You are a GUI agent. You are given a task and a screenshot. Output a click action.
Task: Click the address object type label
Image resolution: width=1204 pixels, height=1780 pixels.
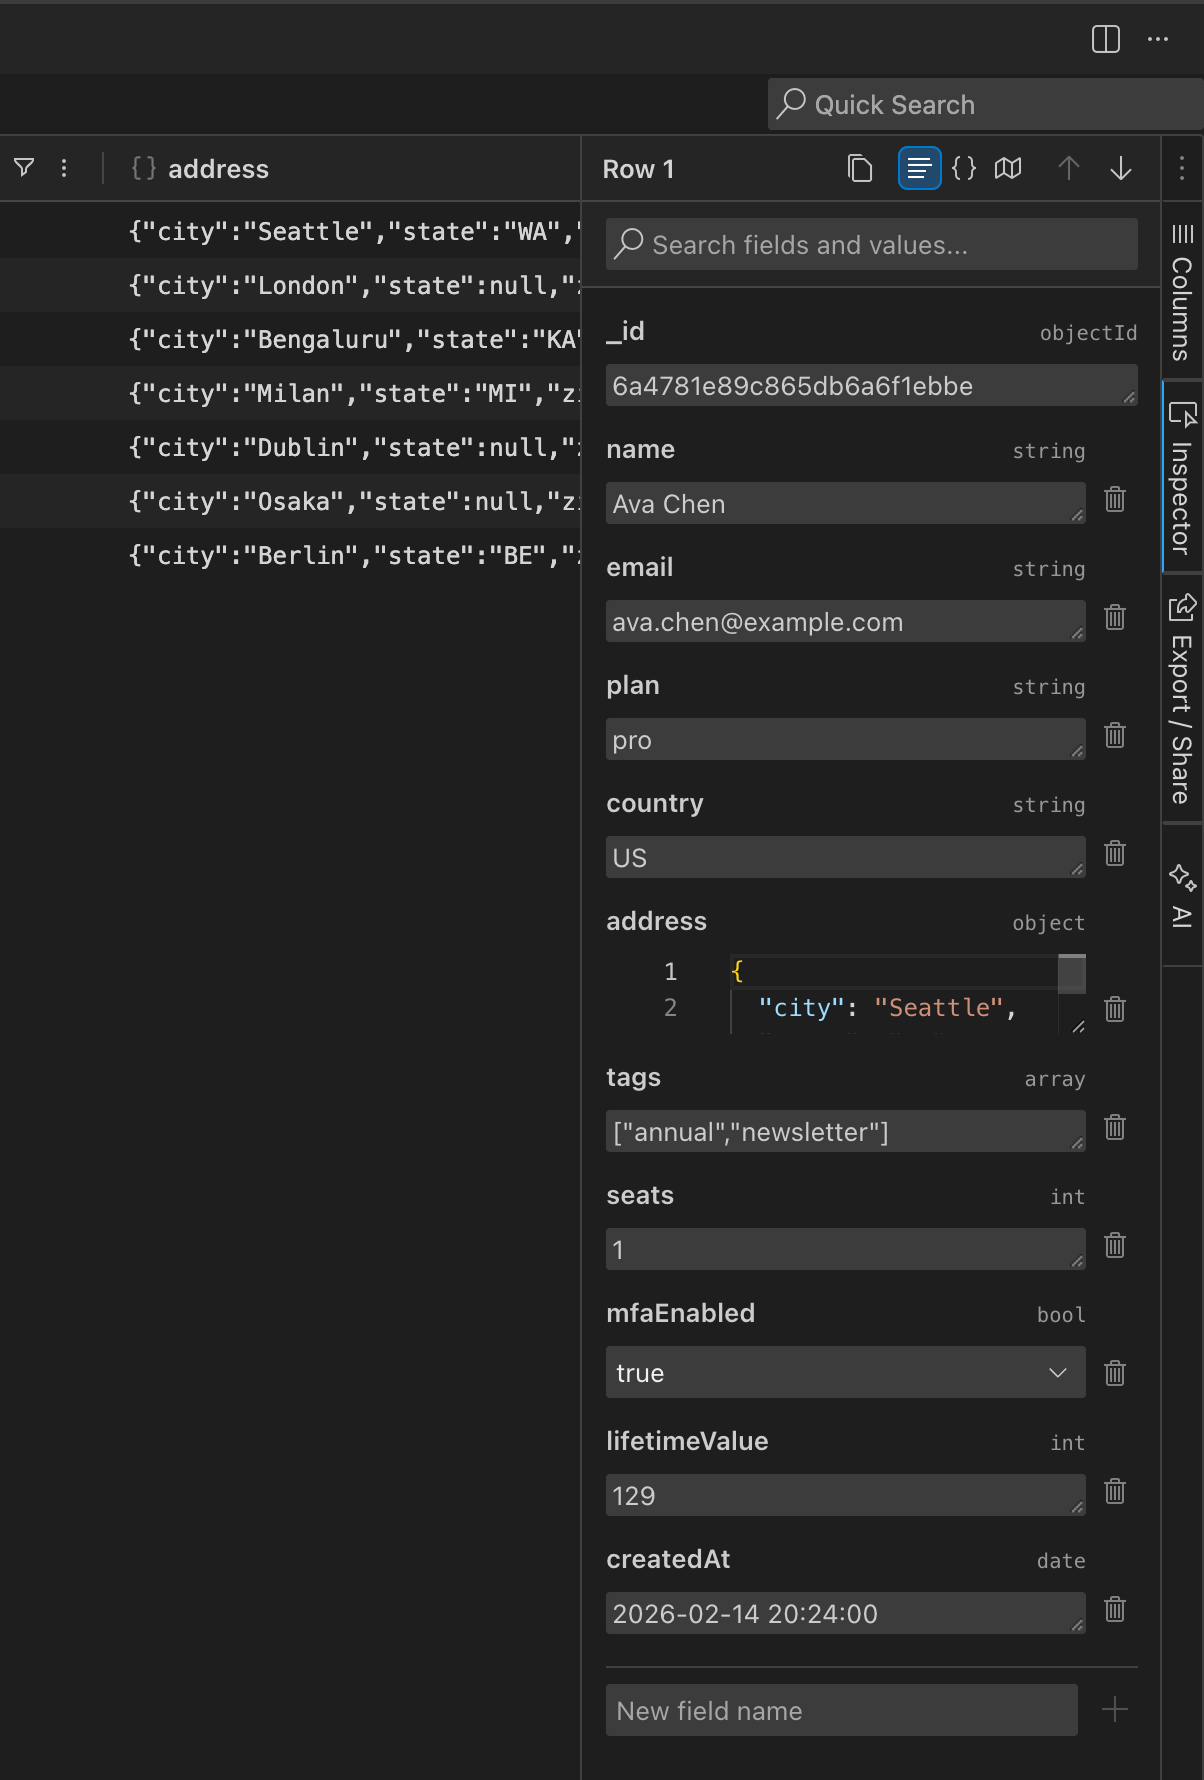[1048, 923]
